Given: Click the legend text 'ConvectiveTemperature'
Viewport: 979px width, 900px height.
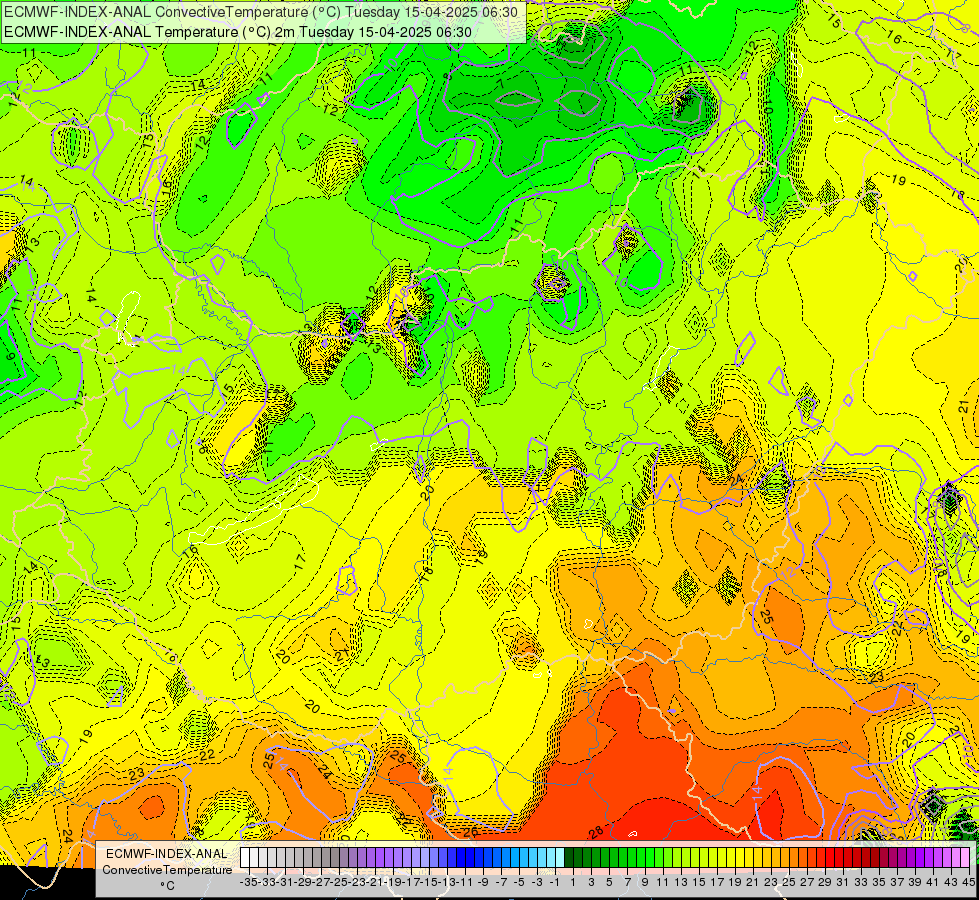Looking at the screenshot, I should [x=167, y=869].
